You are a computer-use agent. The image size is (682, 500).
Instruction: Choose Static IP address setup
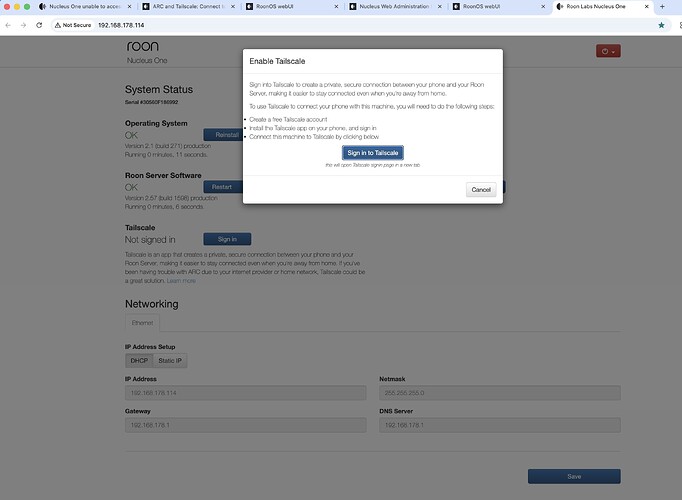(x=170, y=360)
